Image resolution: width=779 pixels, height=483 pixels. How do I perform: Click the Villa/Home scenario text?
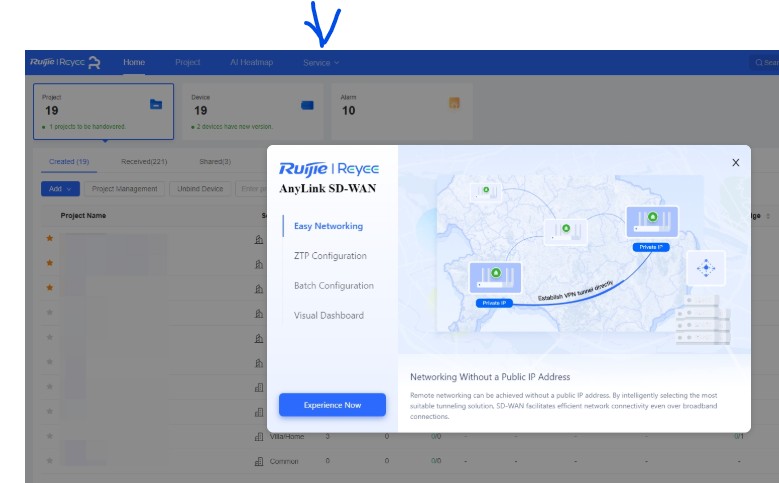[287, 436]
